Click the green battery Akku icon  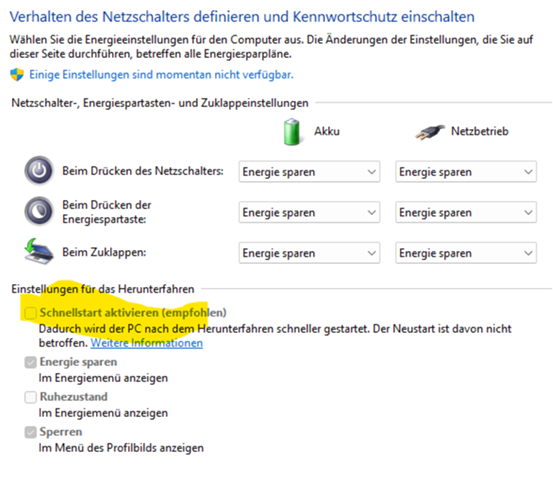pyautogui.click(x=292, y=132)
